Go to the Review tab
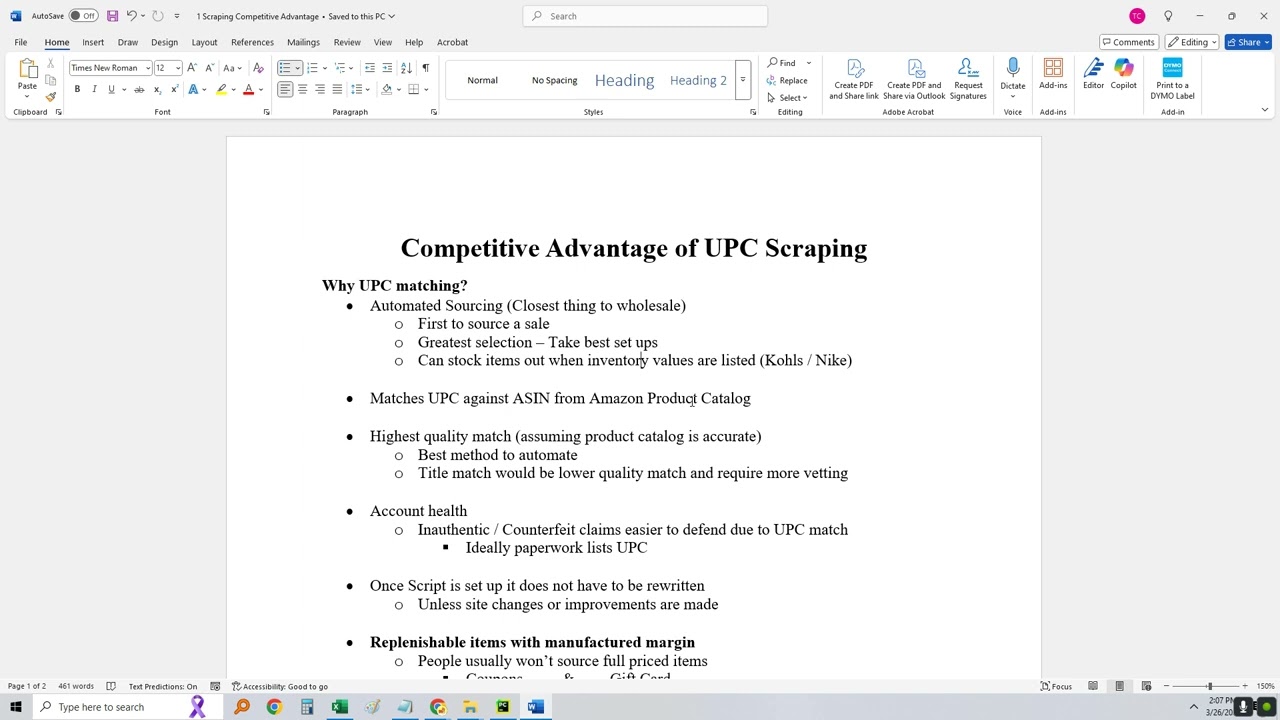 coord(347,42)
